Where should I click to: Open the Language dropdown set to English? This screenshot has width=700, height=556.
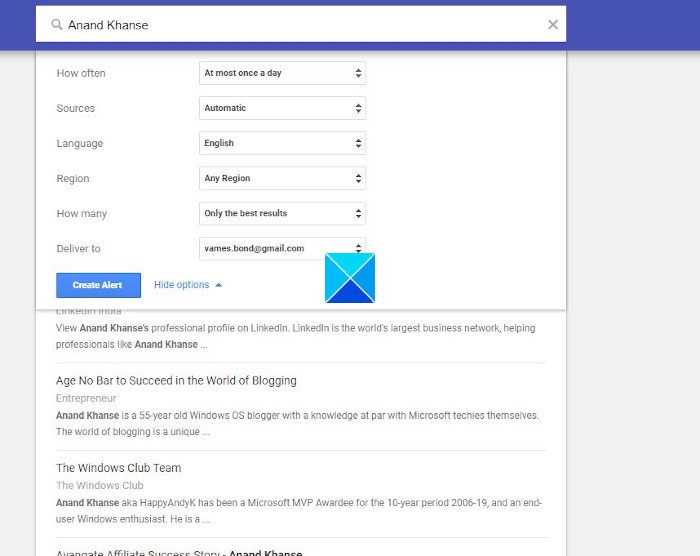[283, 143]
